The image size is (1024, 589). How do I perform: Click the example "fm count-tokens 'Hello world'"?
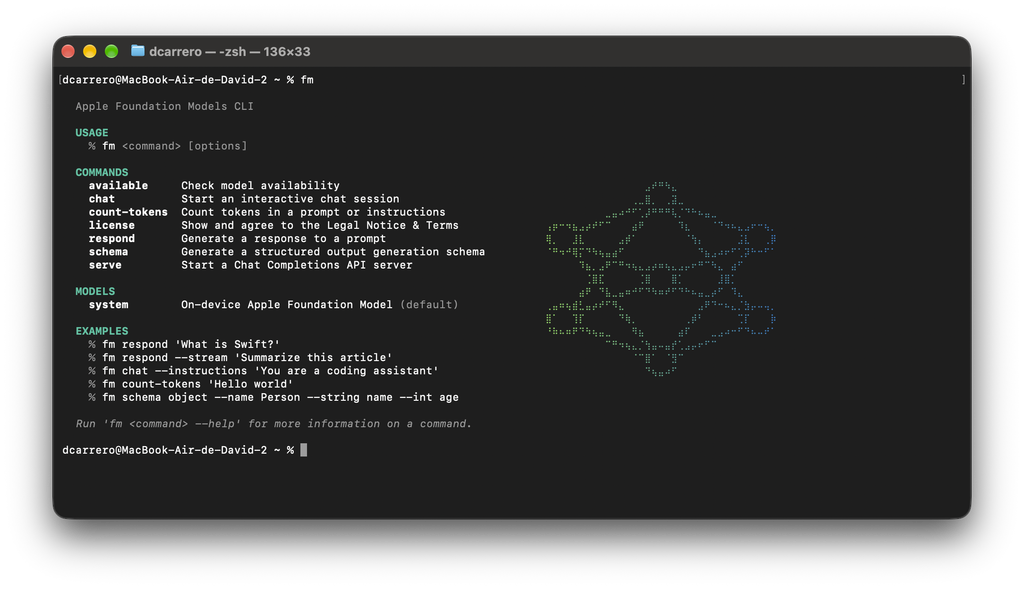coord(197,384)
